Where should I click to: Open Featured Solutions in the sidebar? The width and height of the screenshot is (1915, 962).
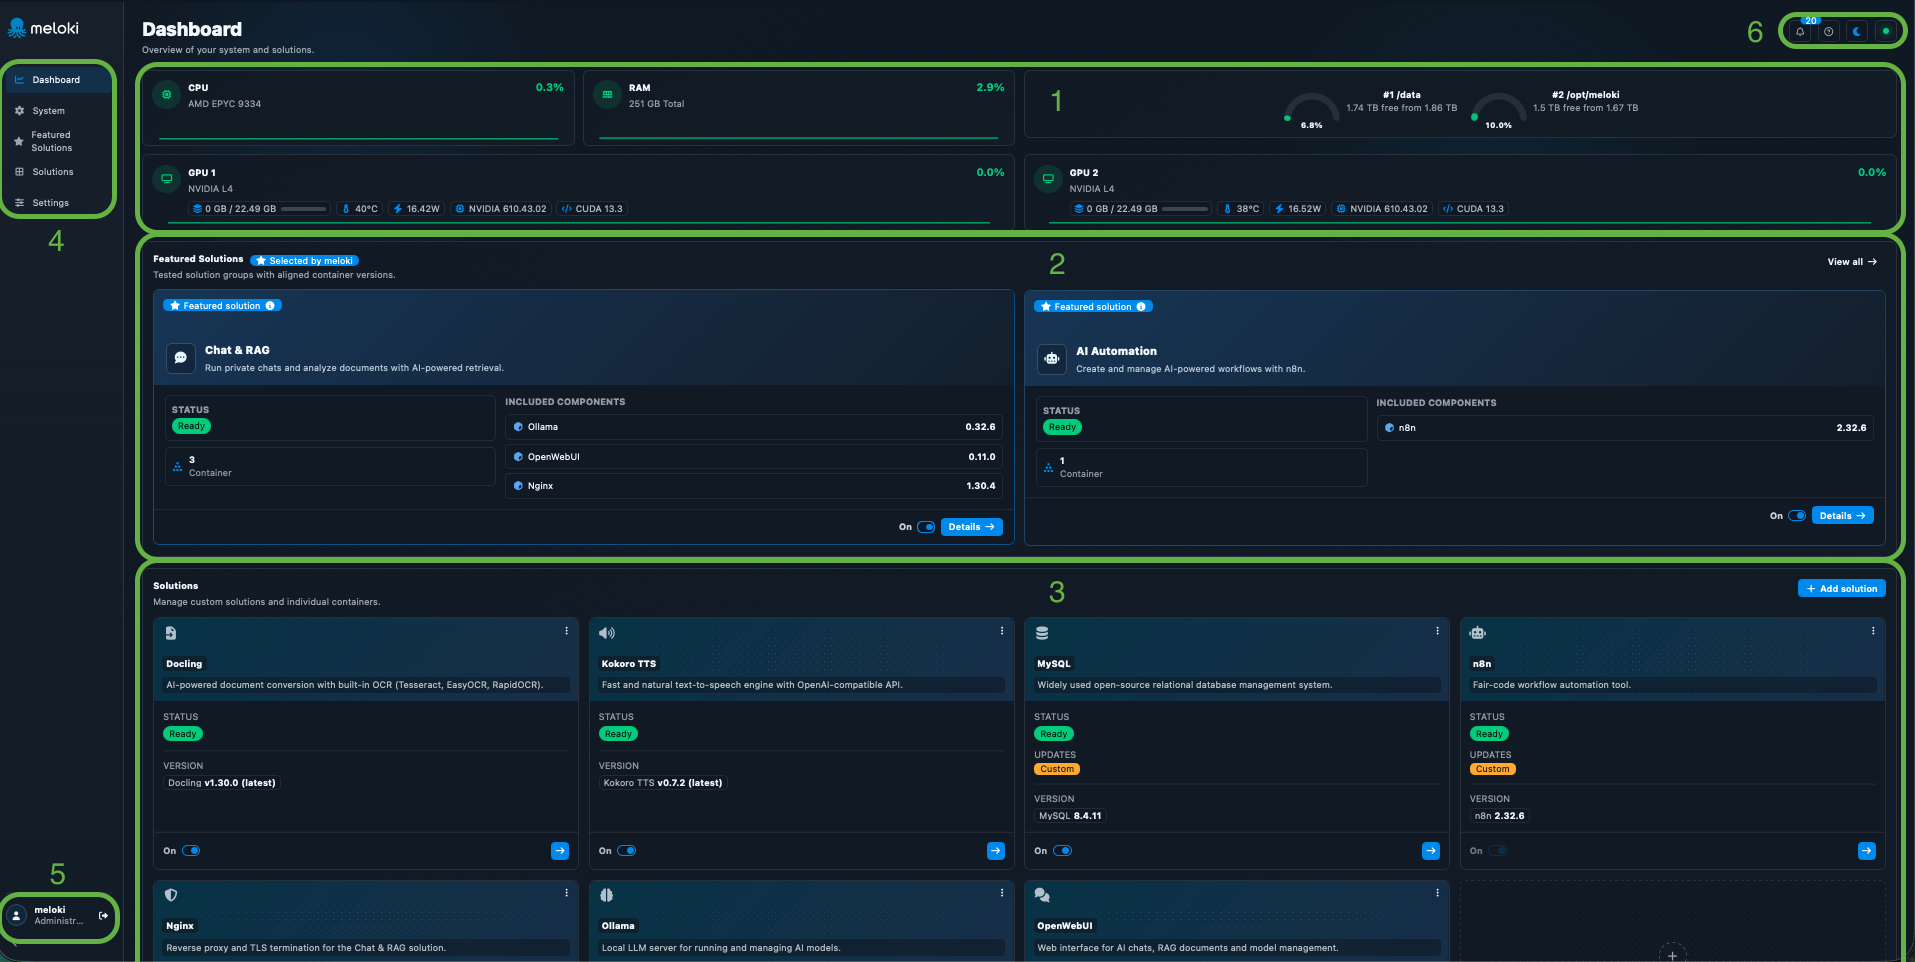[58, 141]
